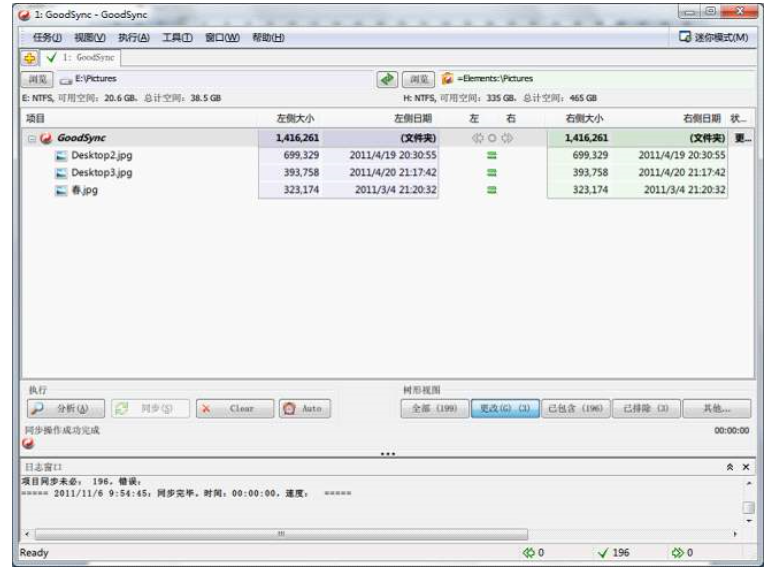The image size is (771, 569).
Task: Click the Clear button
Action: click(235, 408)
